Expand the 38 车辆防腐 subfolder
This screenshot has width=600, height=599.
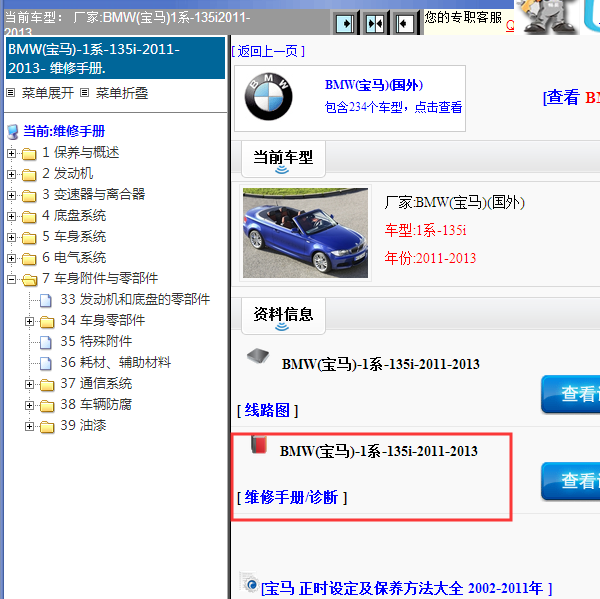pos(29,405)
